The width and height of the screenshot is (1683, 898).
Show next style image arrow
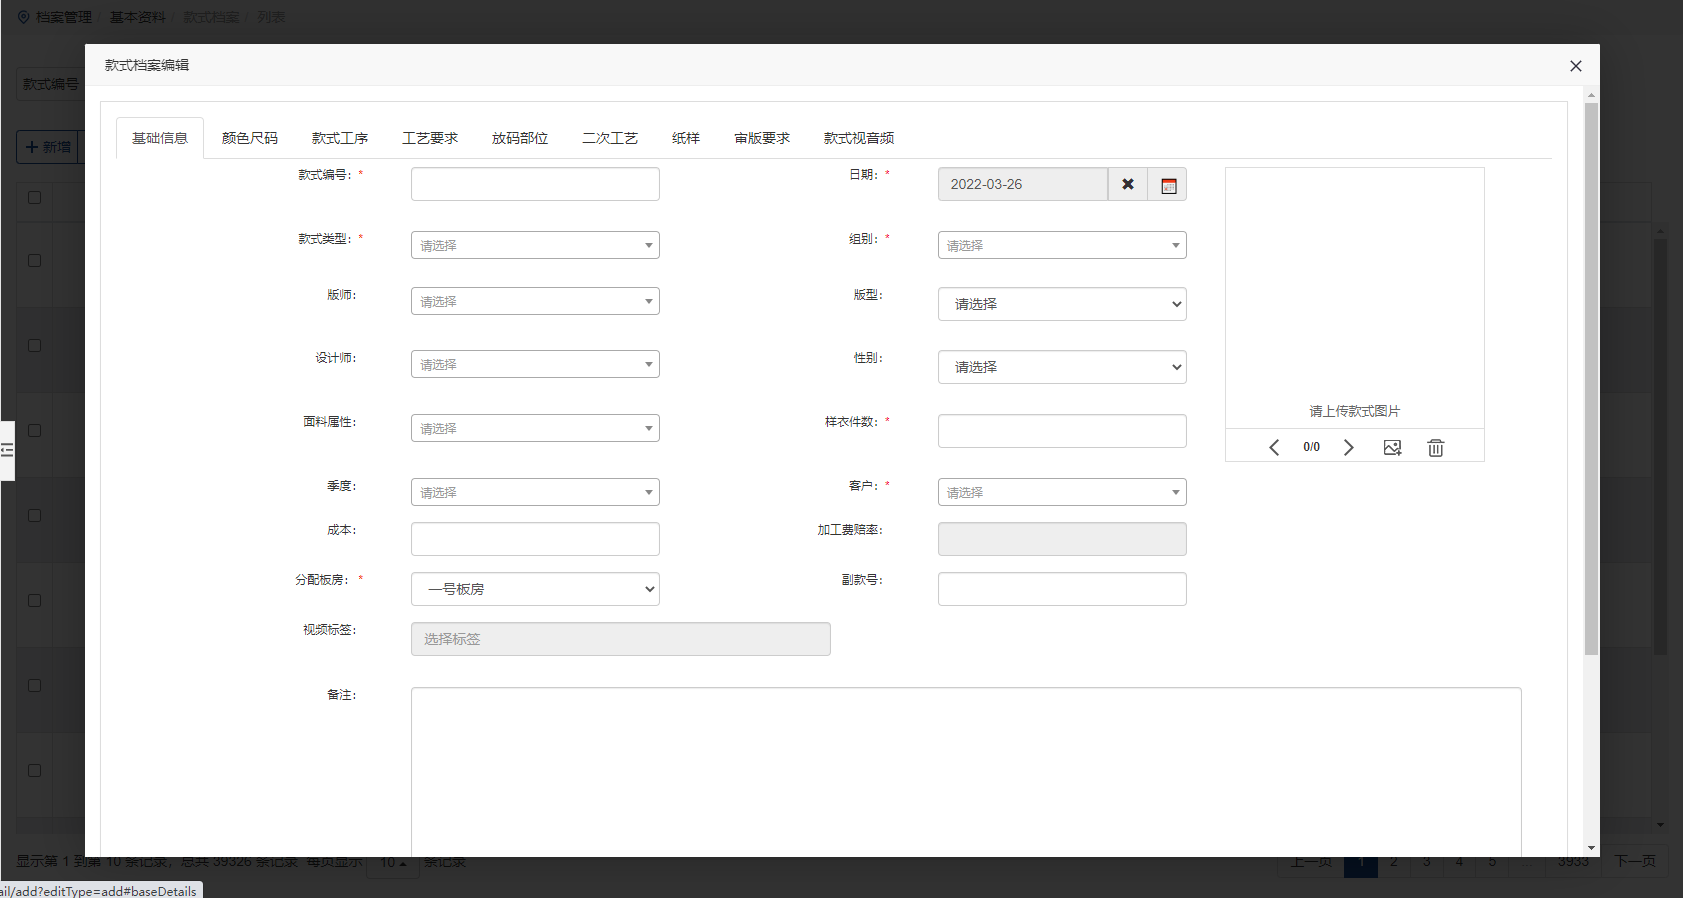pos(1348,447)
